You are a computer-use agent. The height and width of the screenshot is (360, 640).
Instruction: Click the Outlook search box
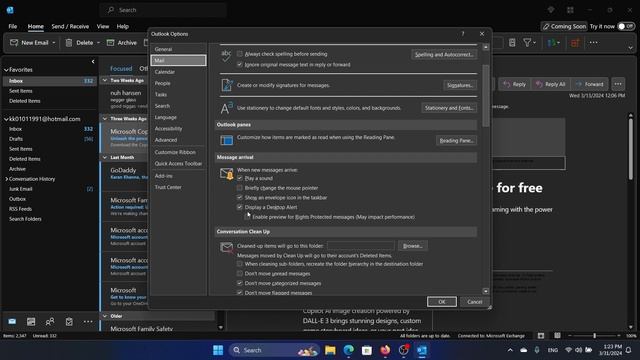coord(163,10)
